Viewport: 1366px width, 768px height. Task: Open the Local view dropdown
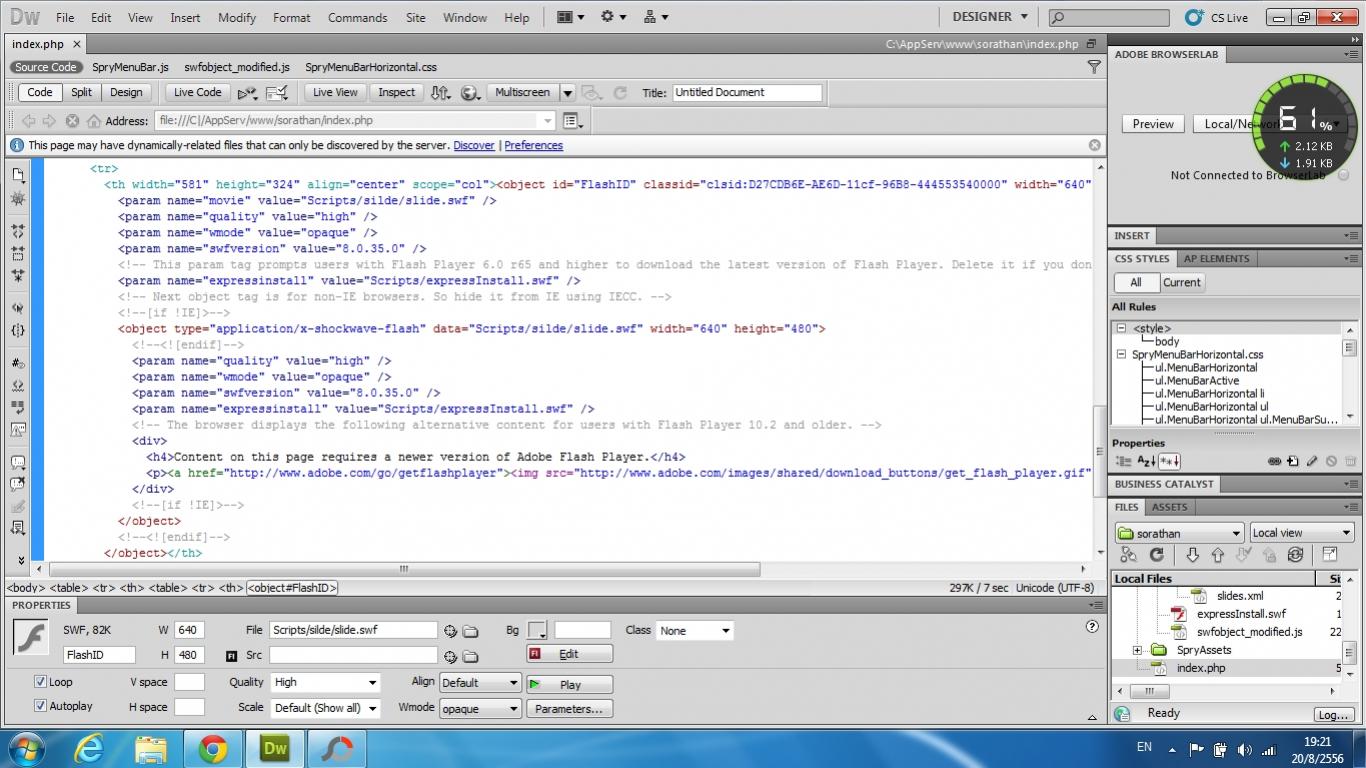(x=1301, y=533)
